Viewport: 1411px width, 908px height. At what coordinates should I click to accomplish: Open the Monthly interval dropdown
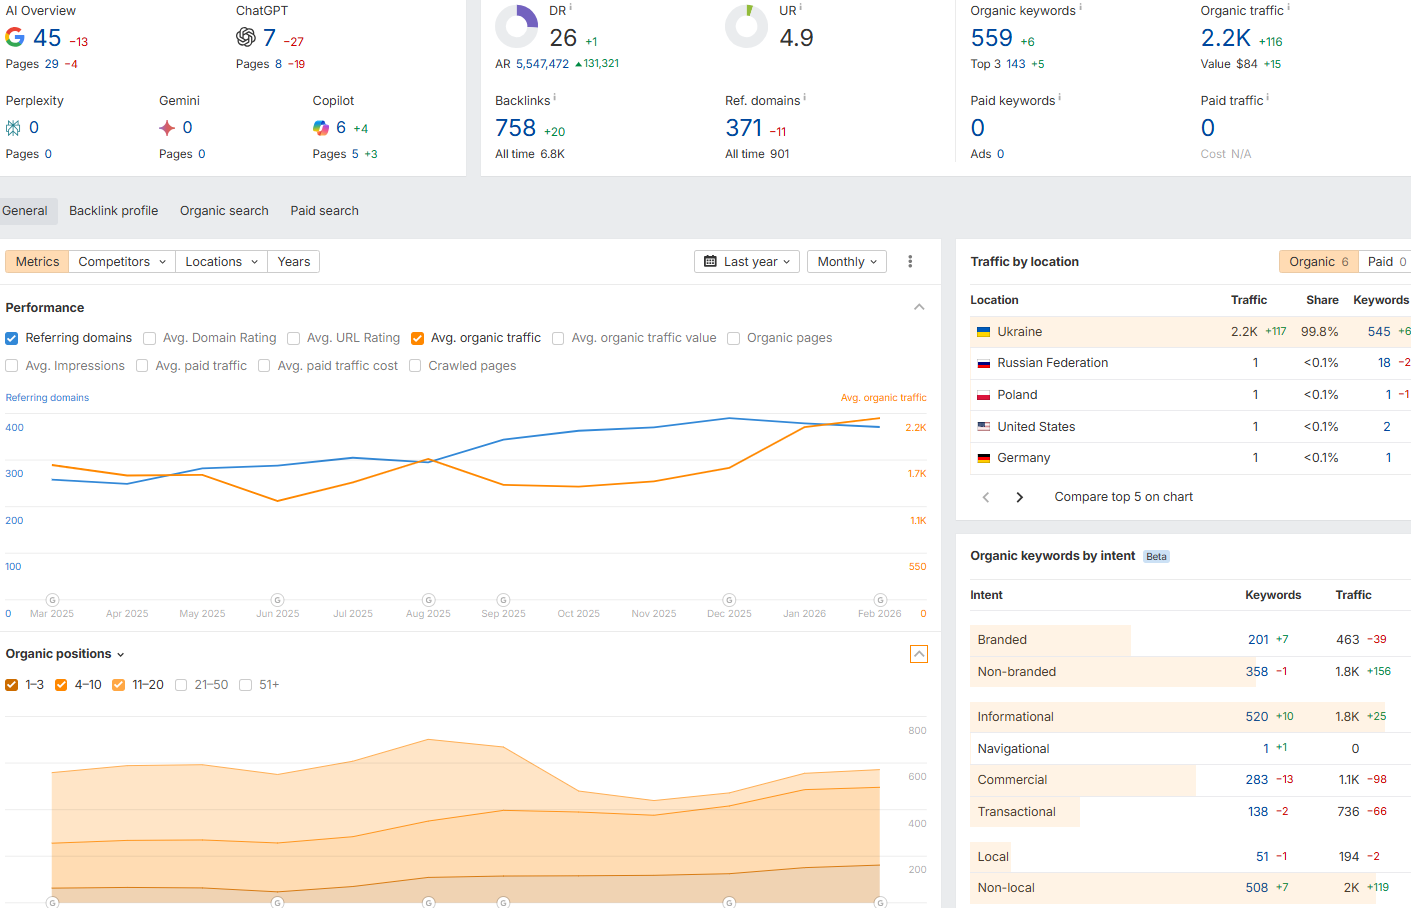[846, 262]
